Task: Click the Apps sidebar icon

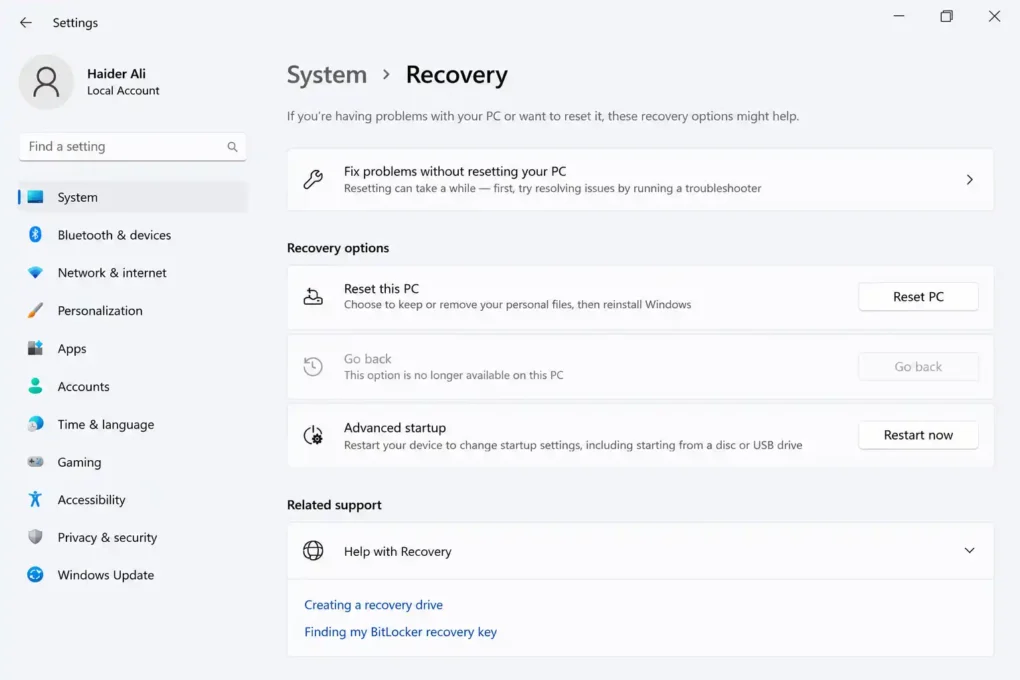Action: (36, 348)
